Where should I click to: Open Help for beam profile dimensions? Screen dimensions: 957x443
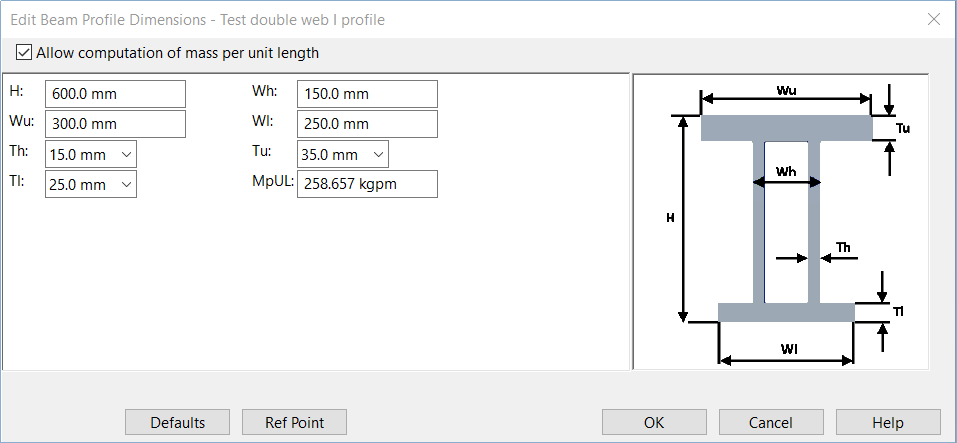(887, 422)
